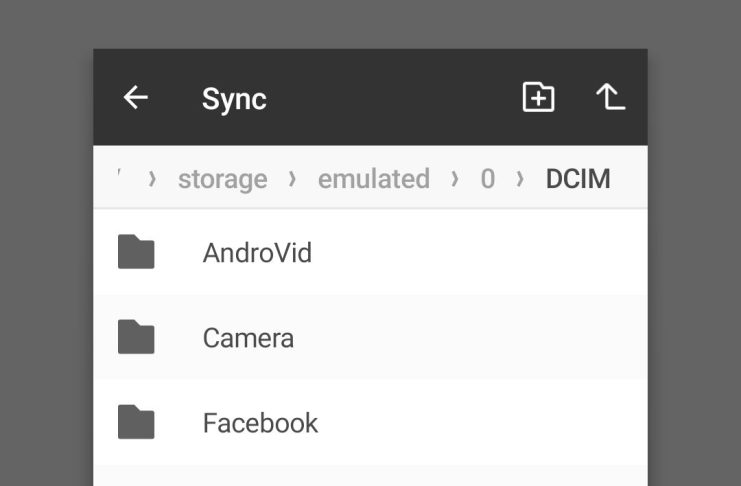The image size is (741, 486).
Task: Click the chevron before storage
Action: click(x=152, y=179)
